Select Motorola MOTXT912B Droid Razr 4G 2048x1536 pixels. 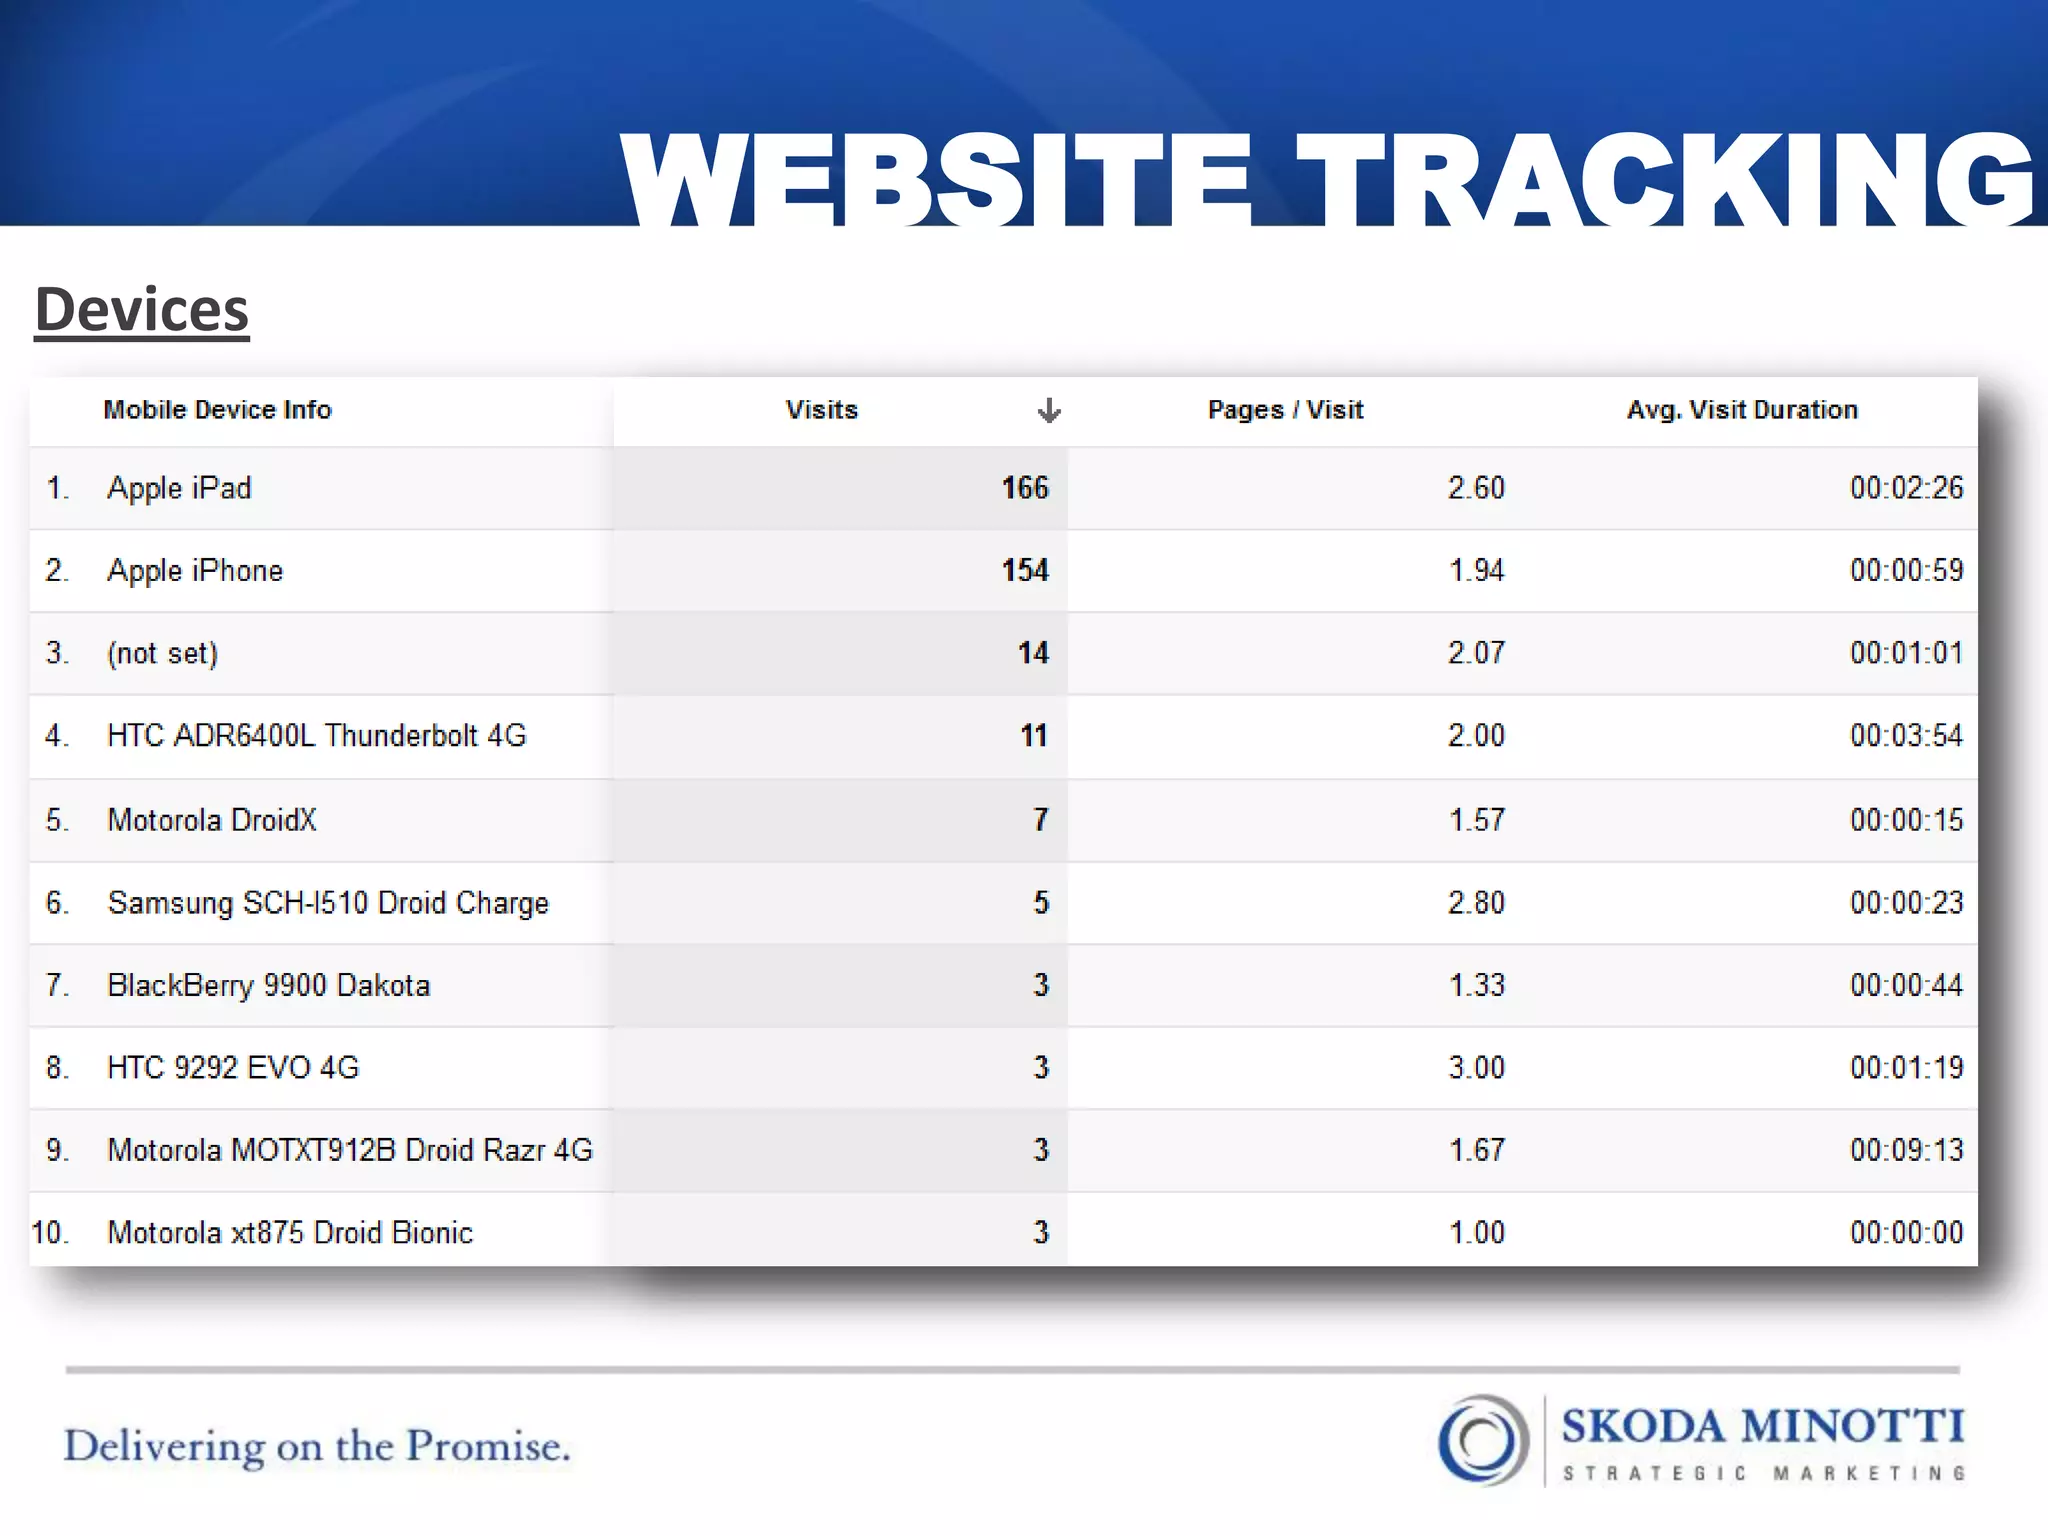[350, 1150]
